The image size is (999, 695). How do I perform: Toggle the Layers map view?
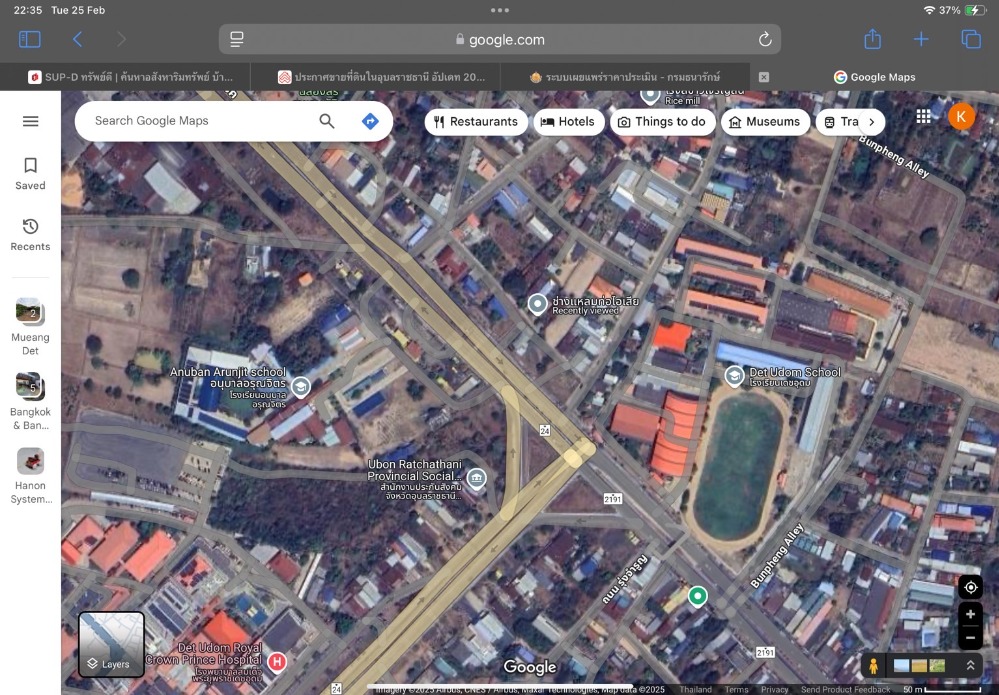pos(112,645)
